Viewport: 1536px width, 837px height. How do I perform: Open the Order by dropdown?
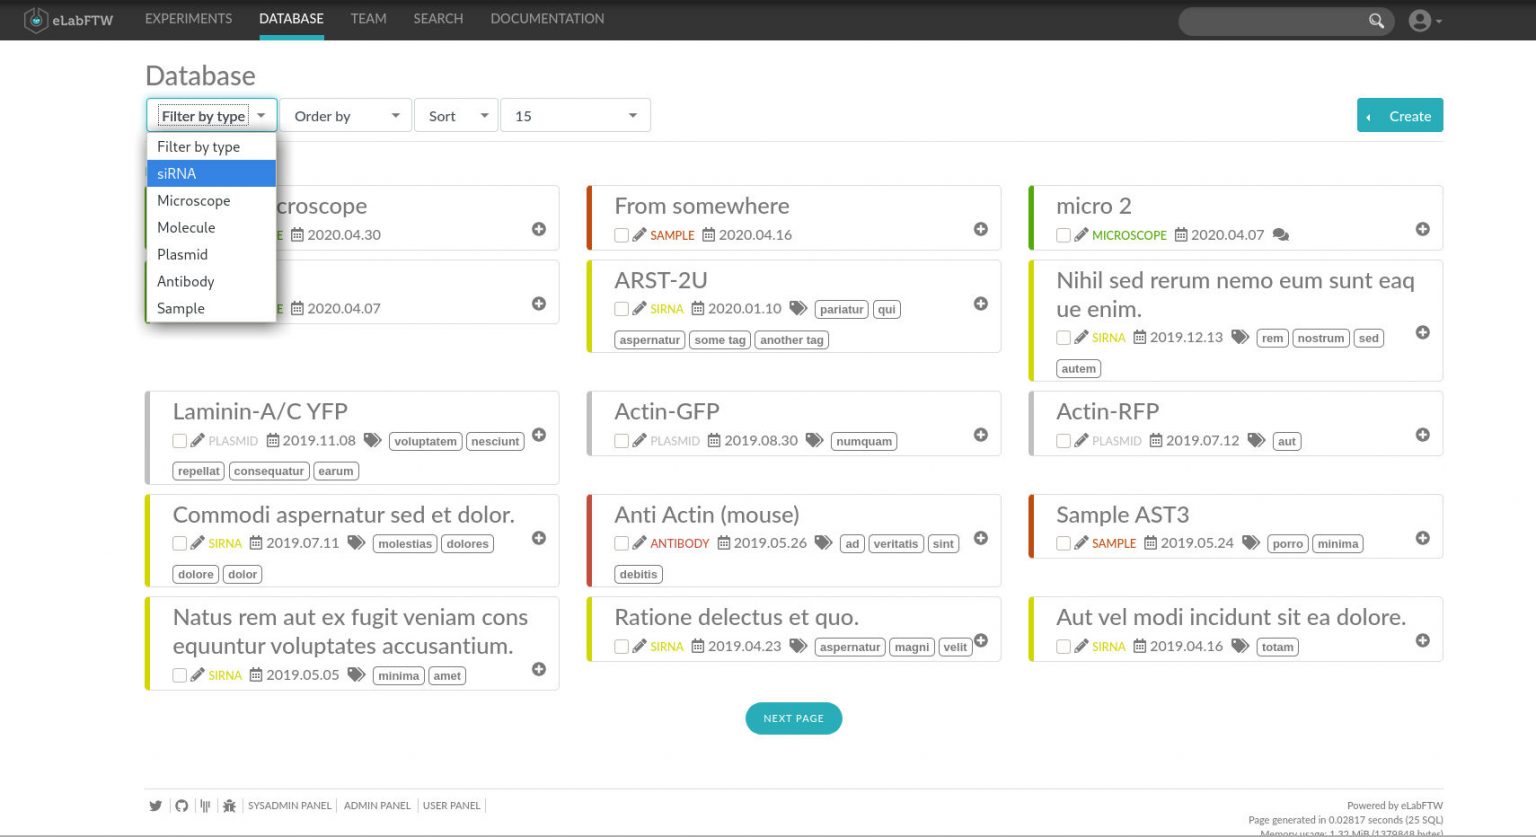pos(345,115)
